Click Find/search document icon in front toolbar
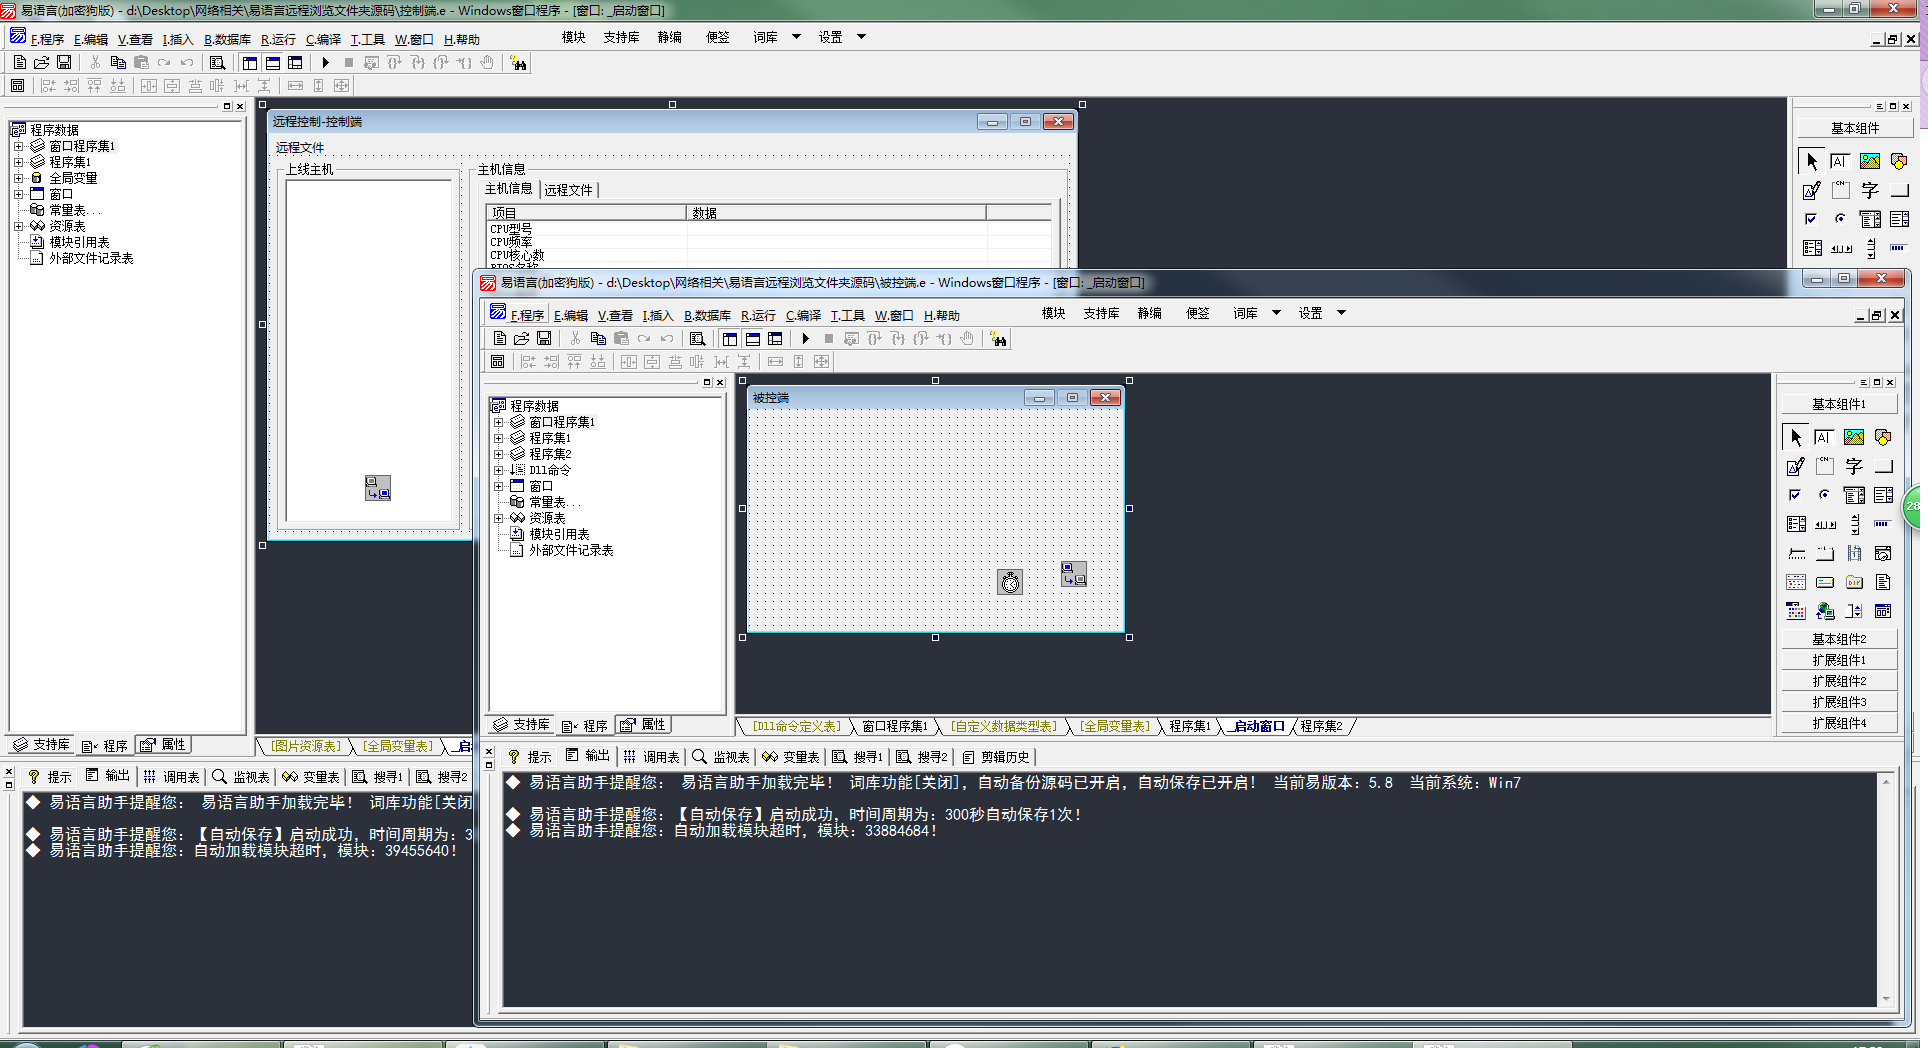Image resolution: width=1928 pixels, height=1048 pixels. 697,339
